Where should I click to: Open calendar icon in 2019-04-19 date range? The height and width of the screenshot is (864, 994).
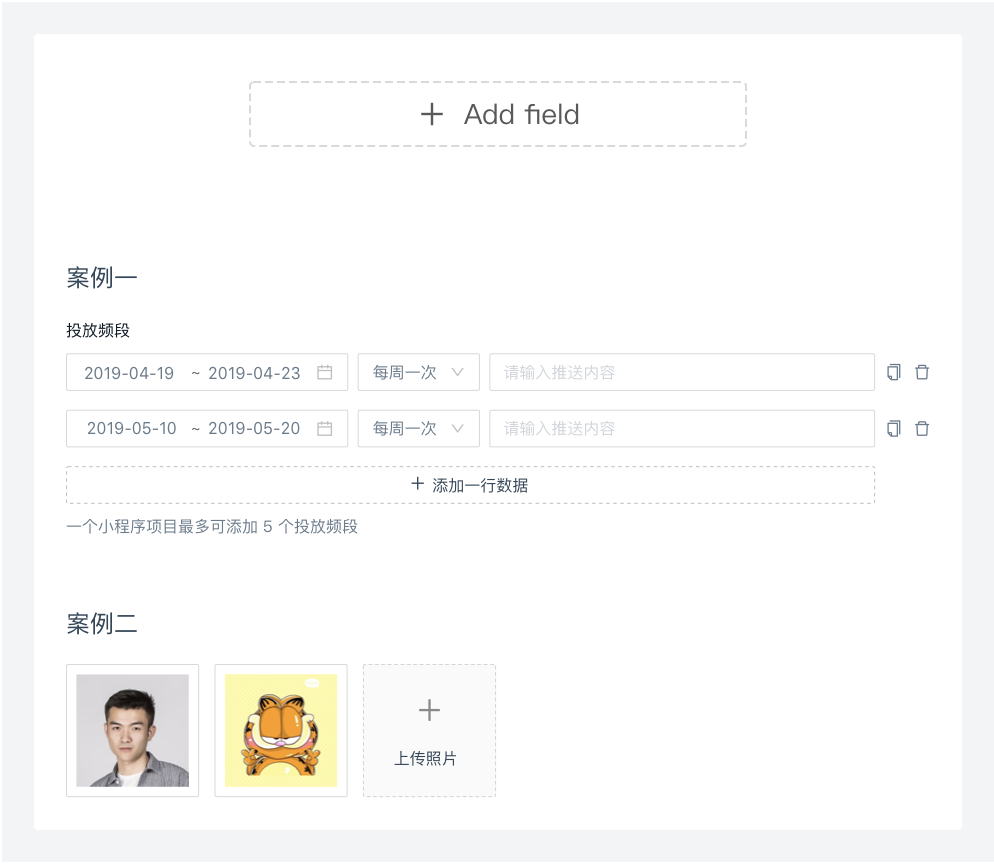tap(325, 372)
